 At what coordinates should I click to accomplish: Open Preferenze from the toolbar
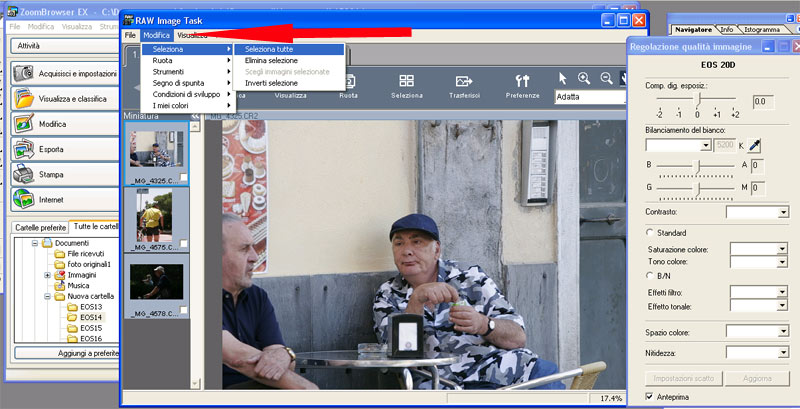pos(521,85)
